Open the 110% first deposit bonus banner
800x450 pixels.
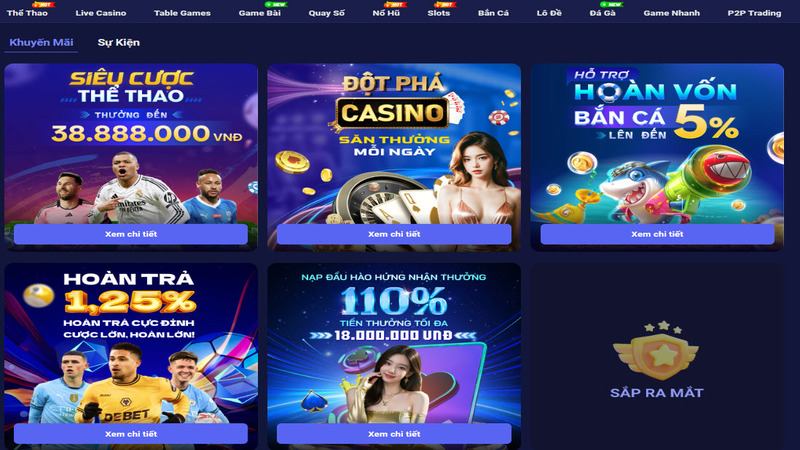coord(394,344)
